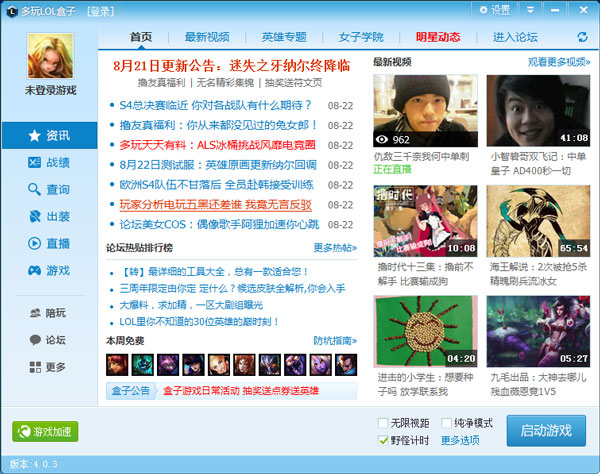Play the 10:08 撸时代 video thumbnail
This screenshot has width=600, height=474.
[x=426, y=221]
